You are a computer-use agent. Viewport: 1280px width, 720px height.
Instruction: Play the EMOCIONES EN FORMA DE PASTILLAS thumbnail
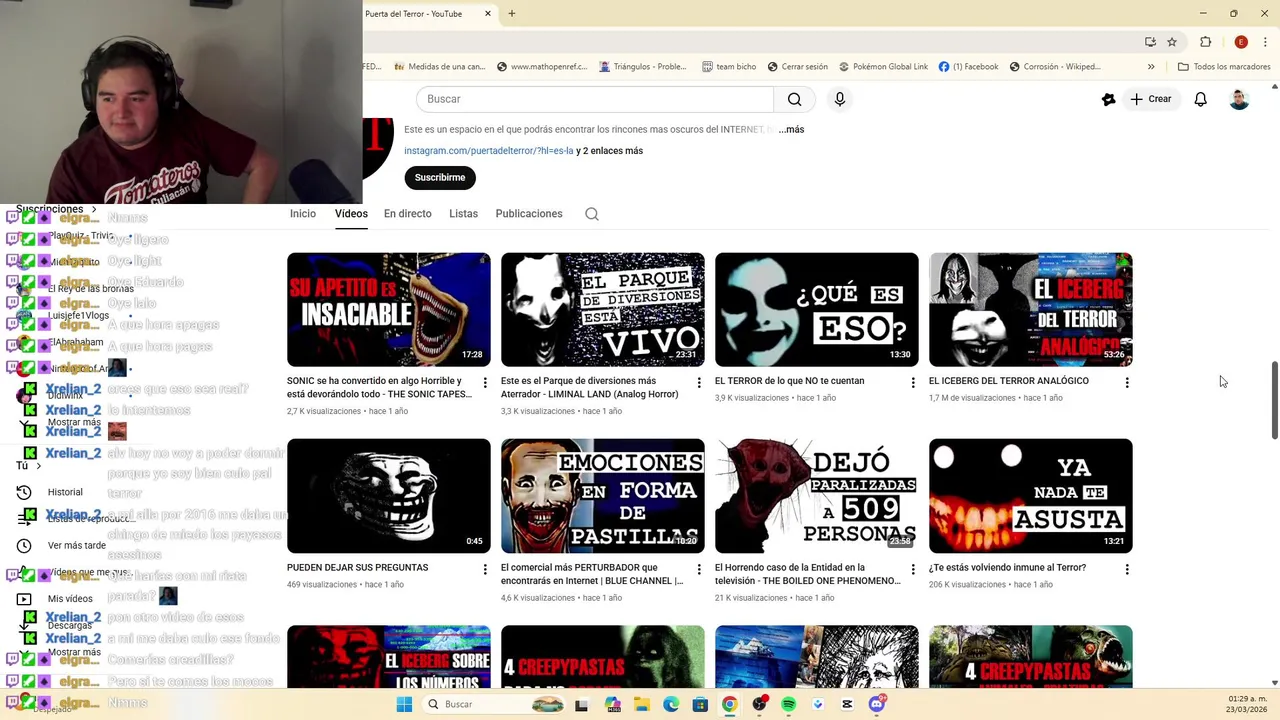603,496
